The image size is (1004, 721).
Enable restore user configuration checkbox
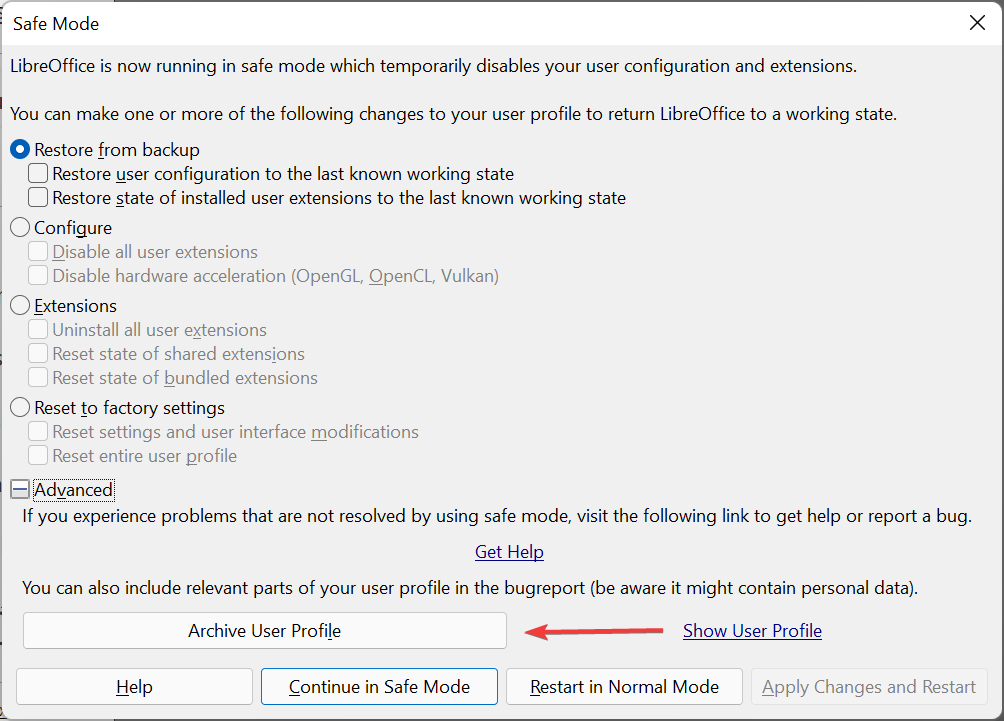38,174
